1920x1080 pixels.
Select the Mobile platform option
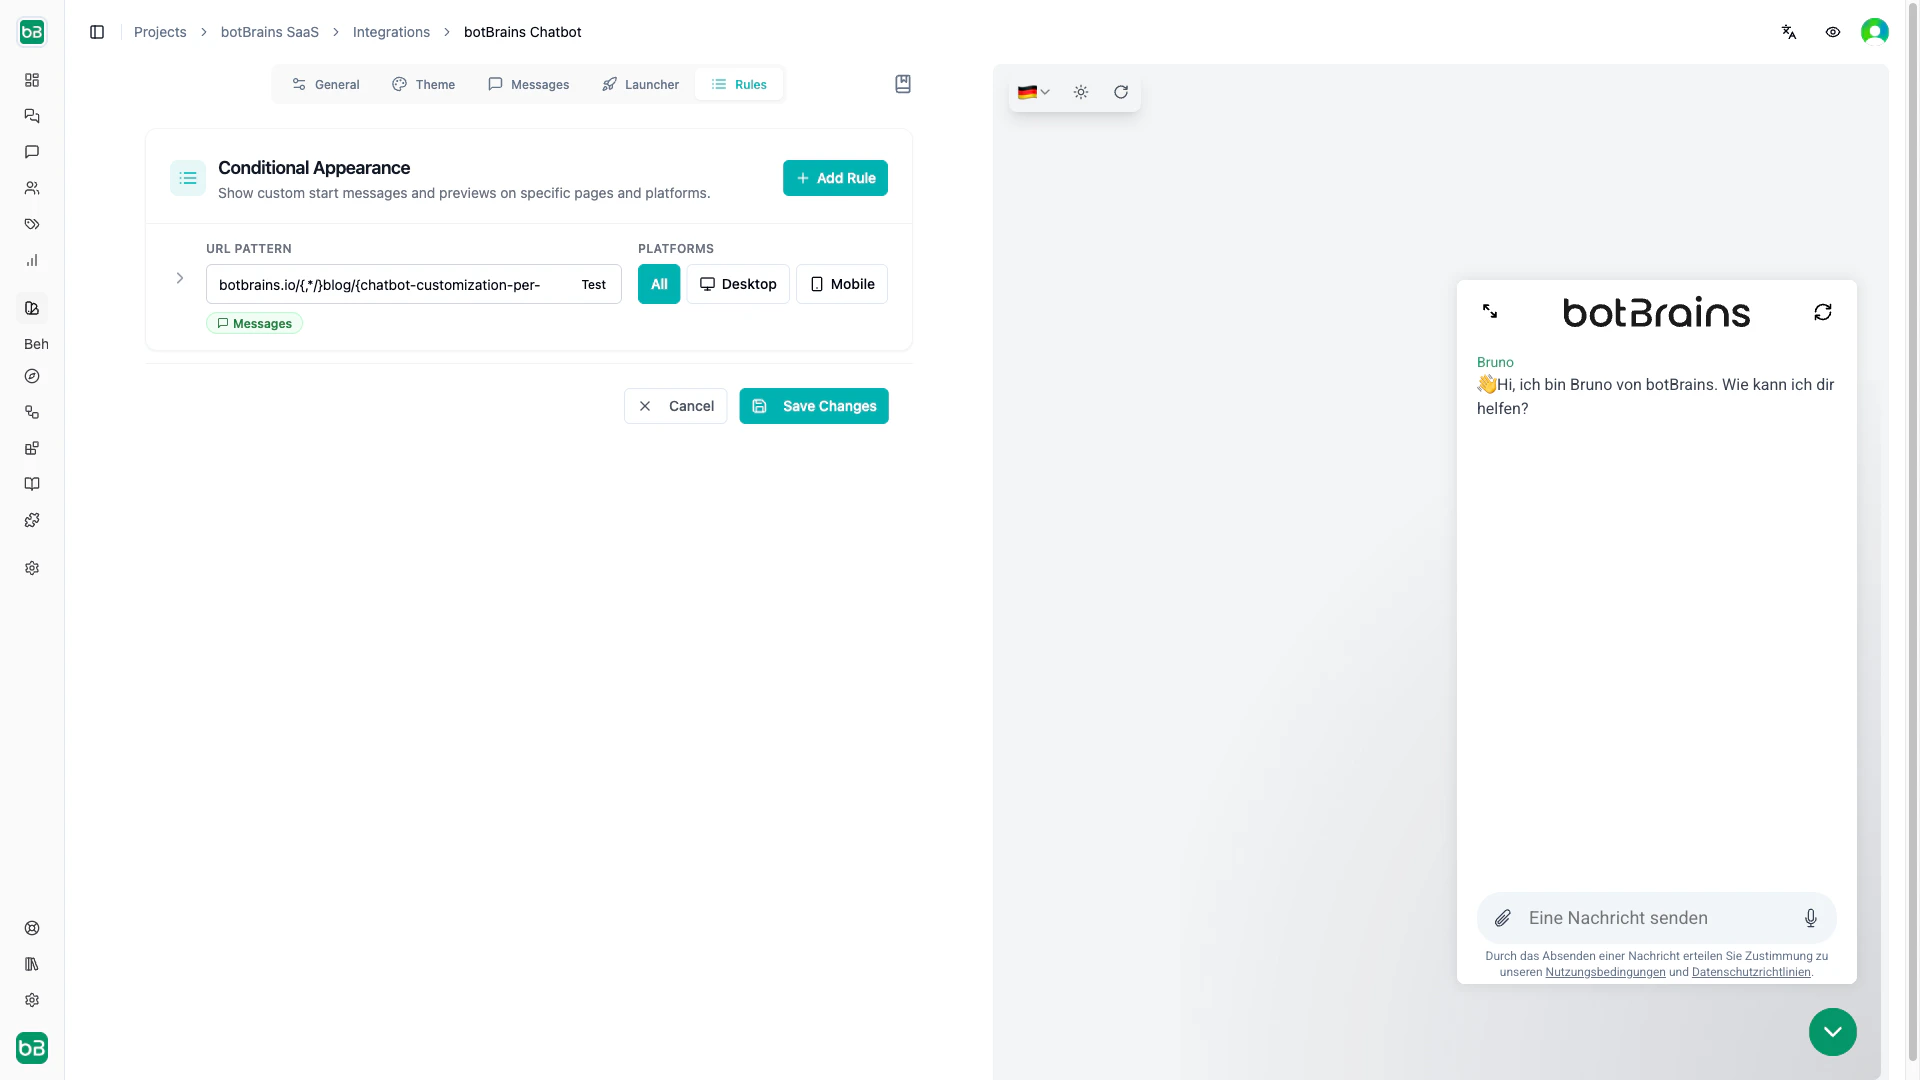842,284
